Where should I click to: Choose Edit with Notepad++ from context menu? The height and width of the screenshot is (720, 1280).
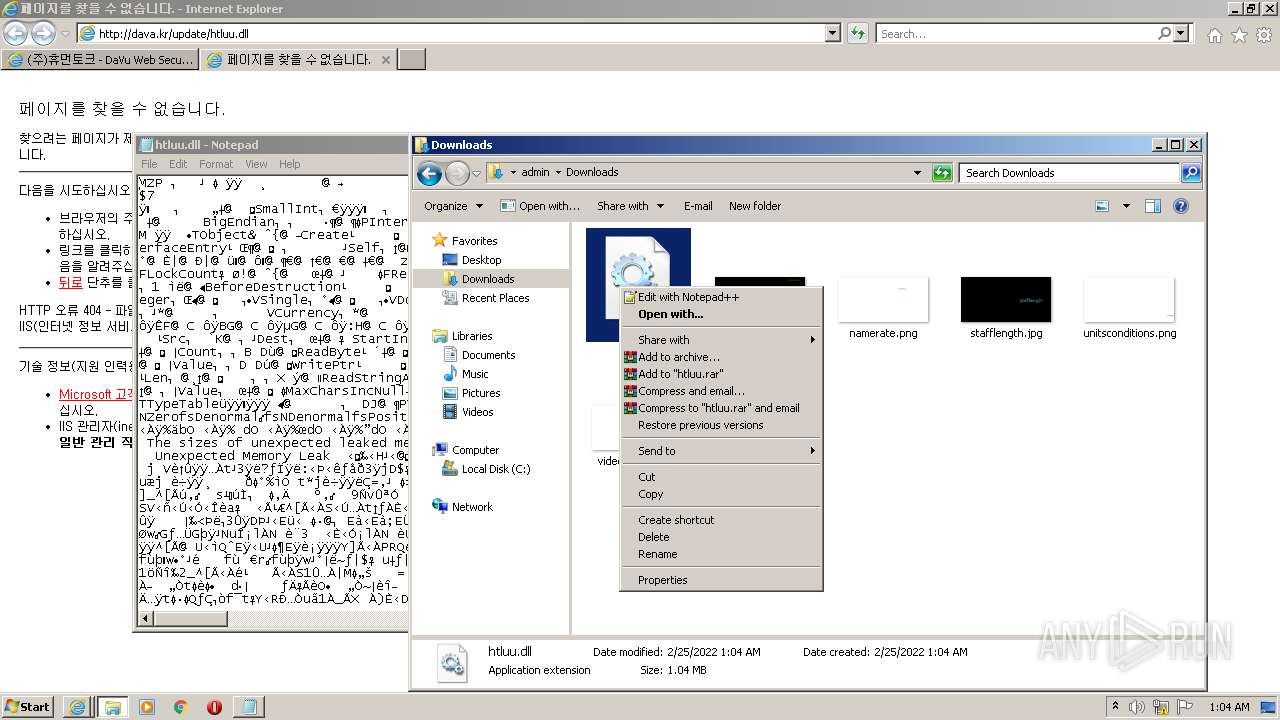tap(688, 297)
